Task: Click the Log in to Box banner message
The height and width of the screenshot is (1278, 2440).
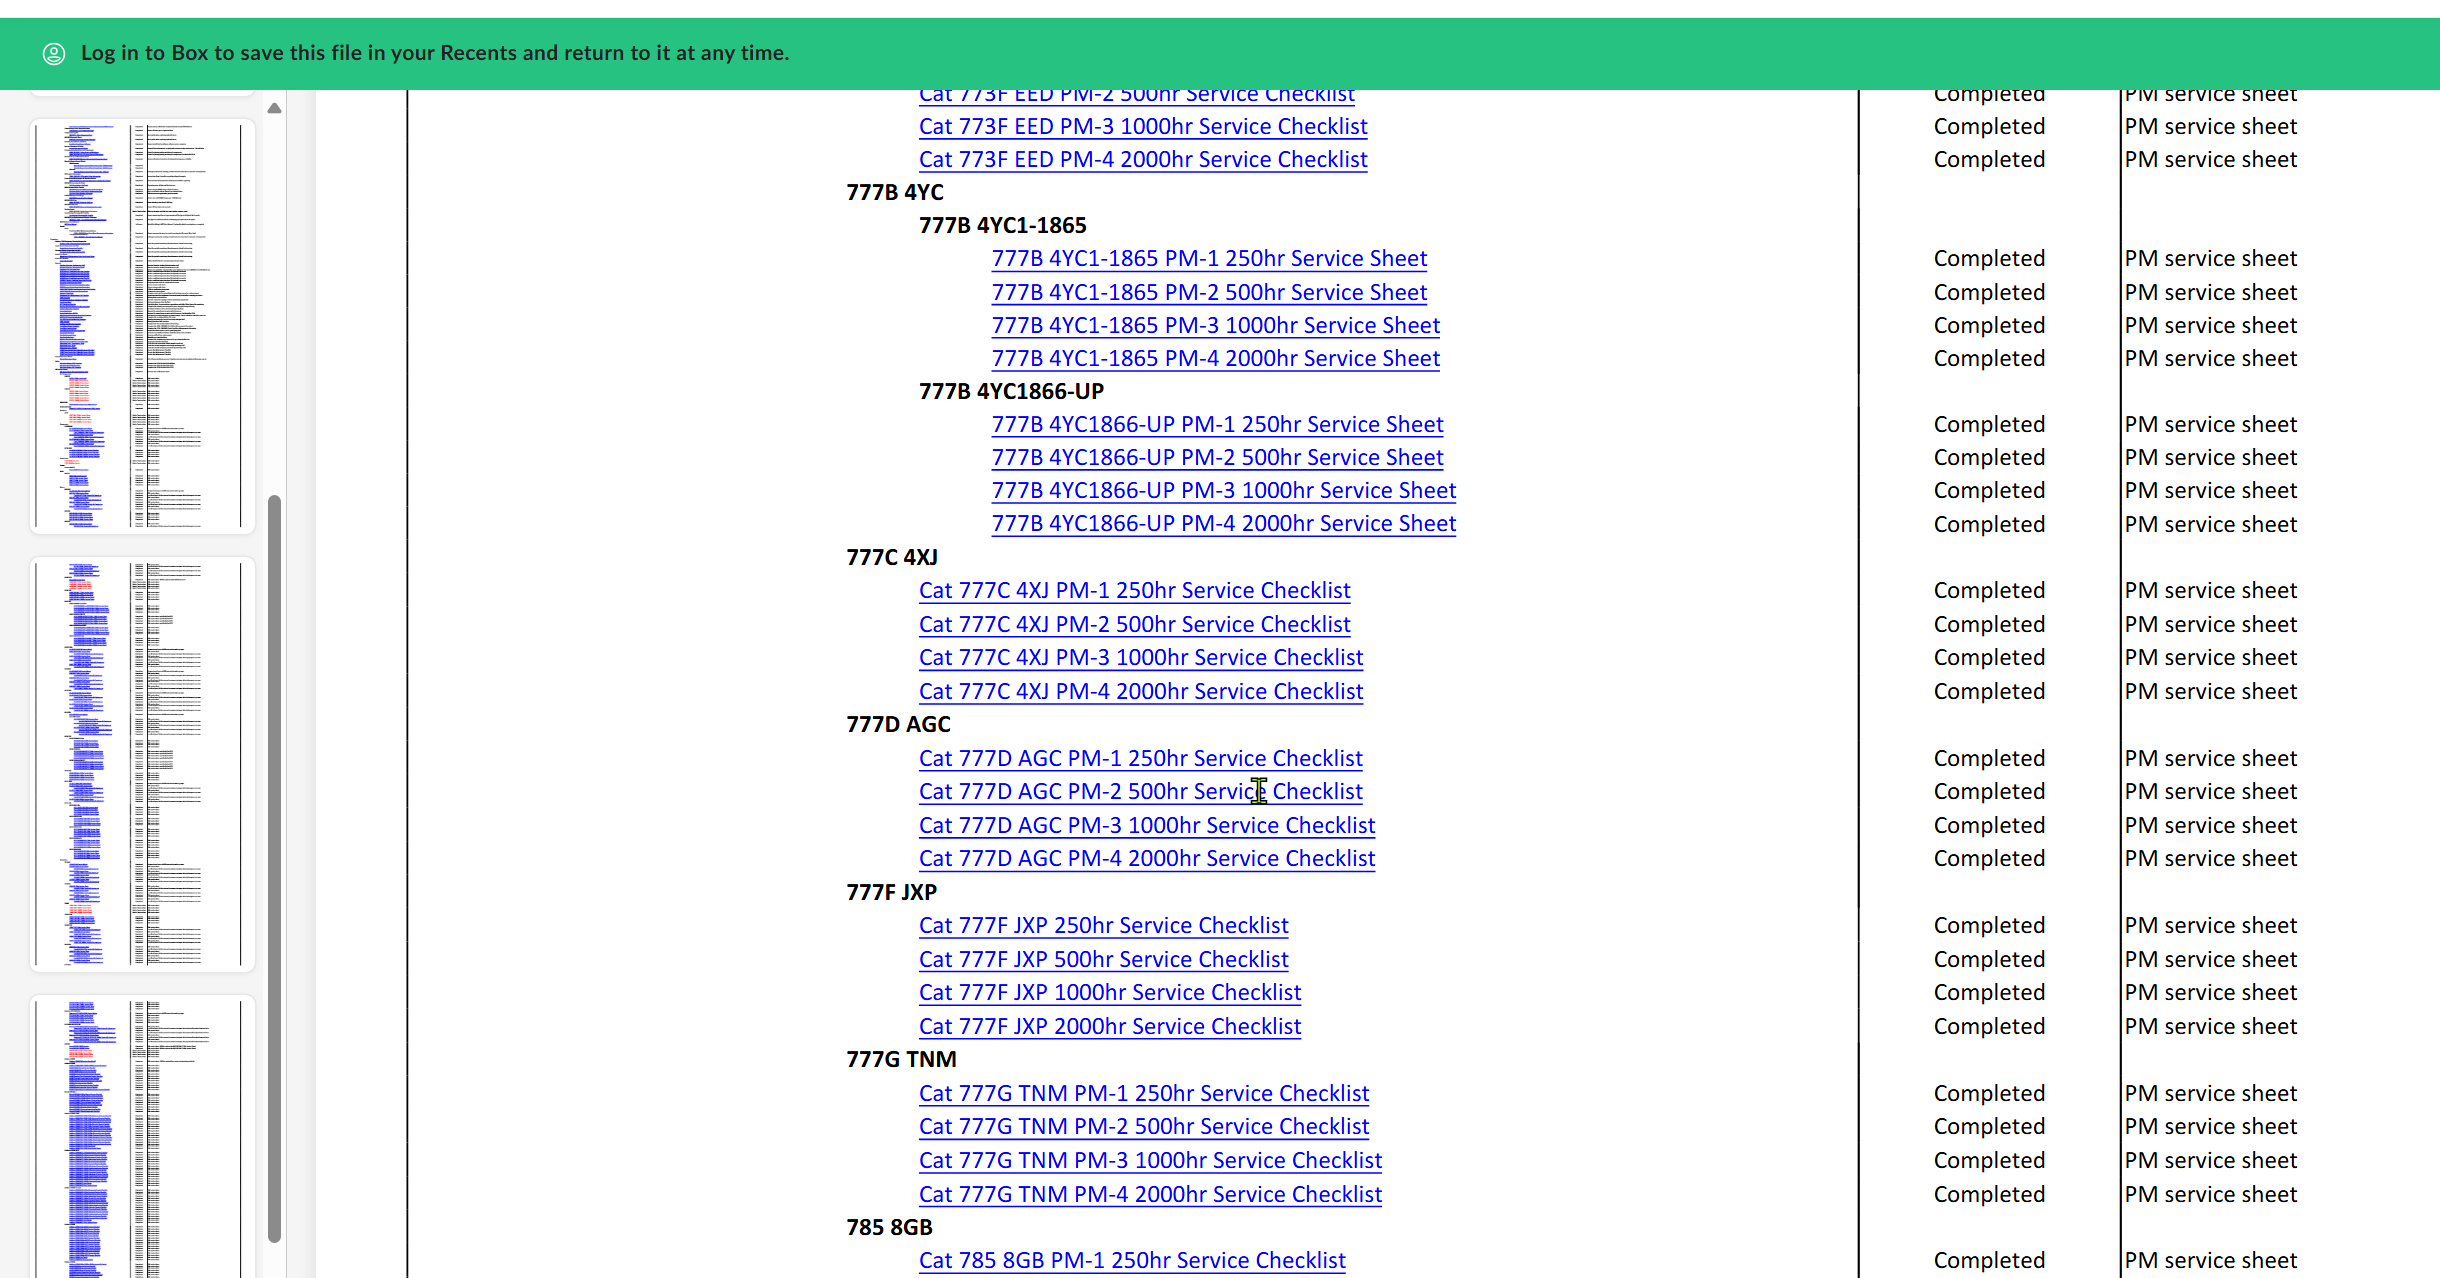Action: pyautogui.click(x=435, y=53)
